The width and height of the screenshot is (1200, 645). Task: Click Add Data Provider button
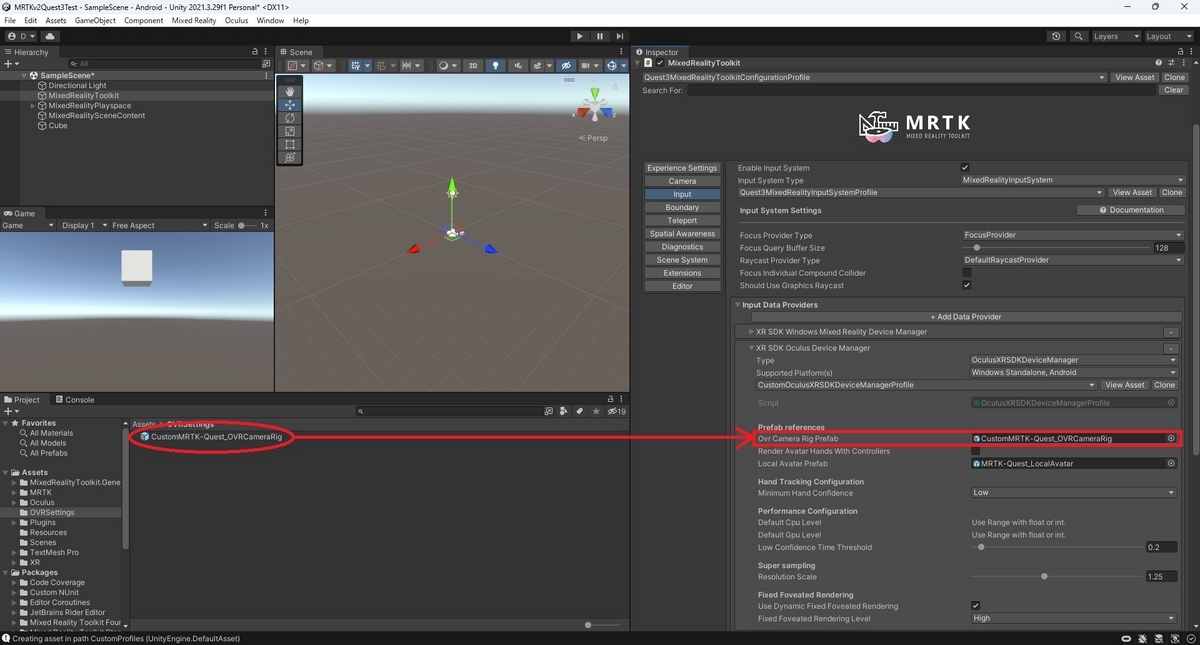[x=965, y=317]
